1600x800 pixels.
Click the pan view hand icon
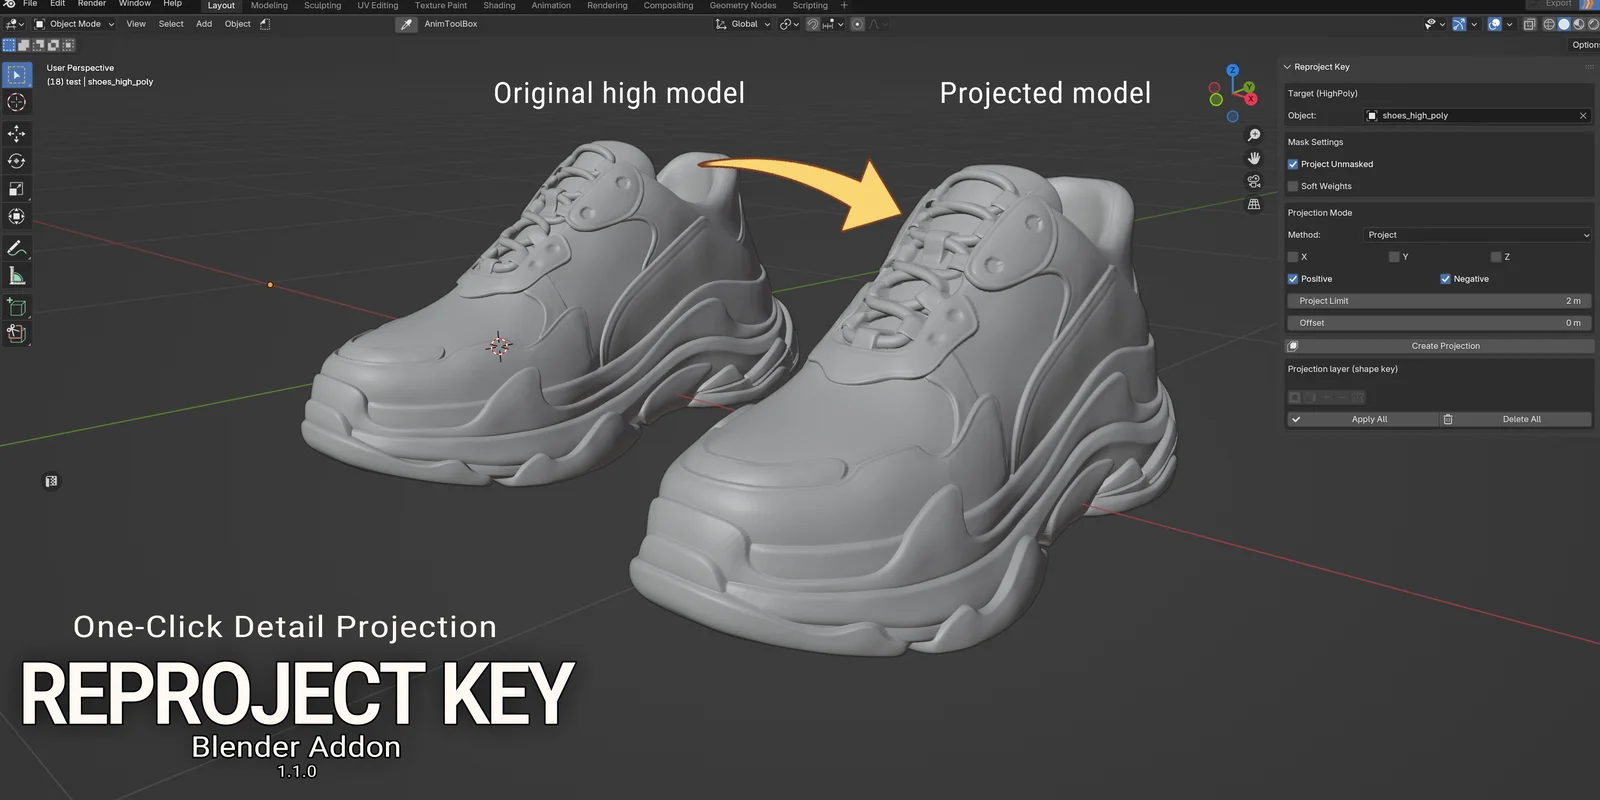click(x=1254, y=158)
